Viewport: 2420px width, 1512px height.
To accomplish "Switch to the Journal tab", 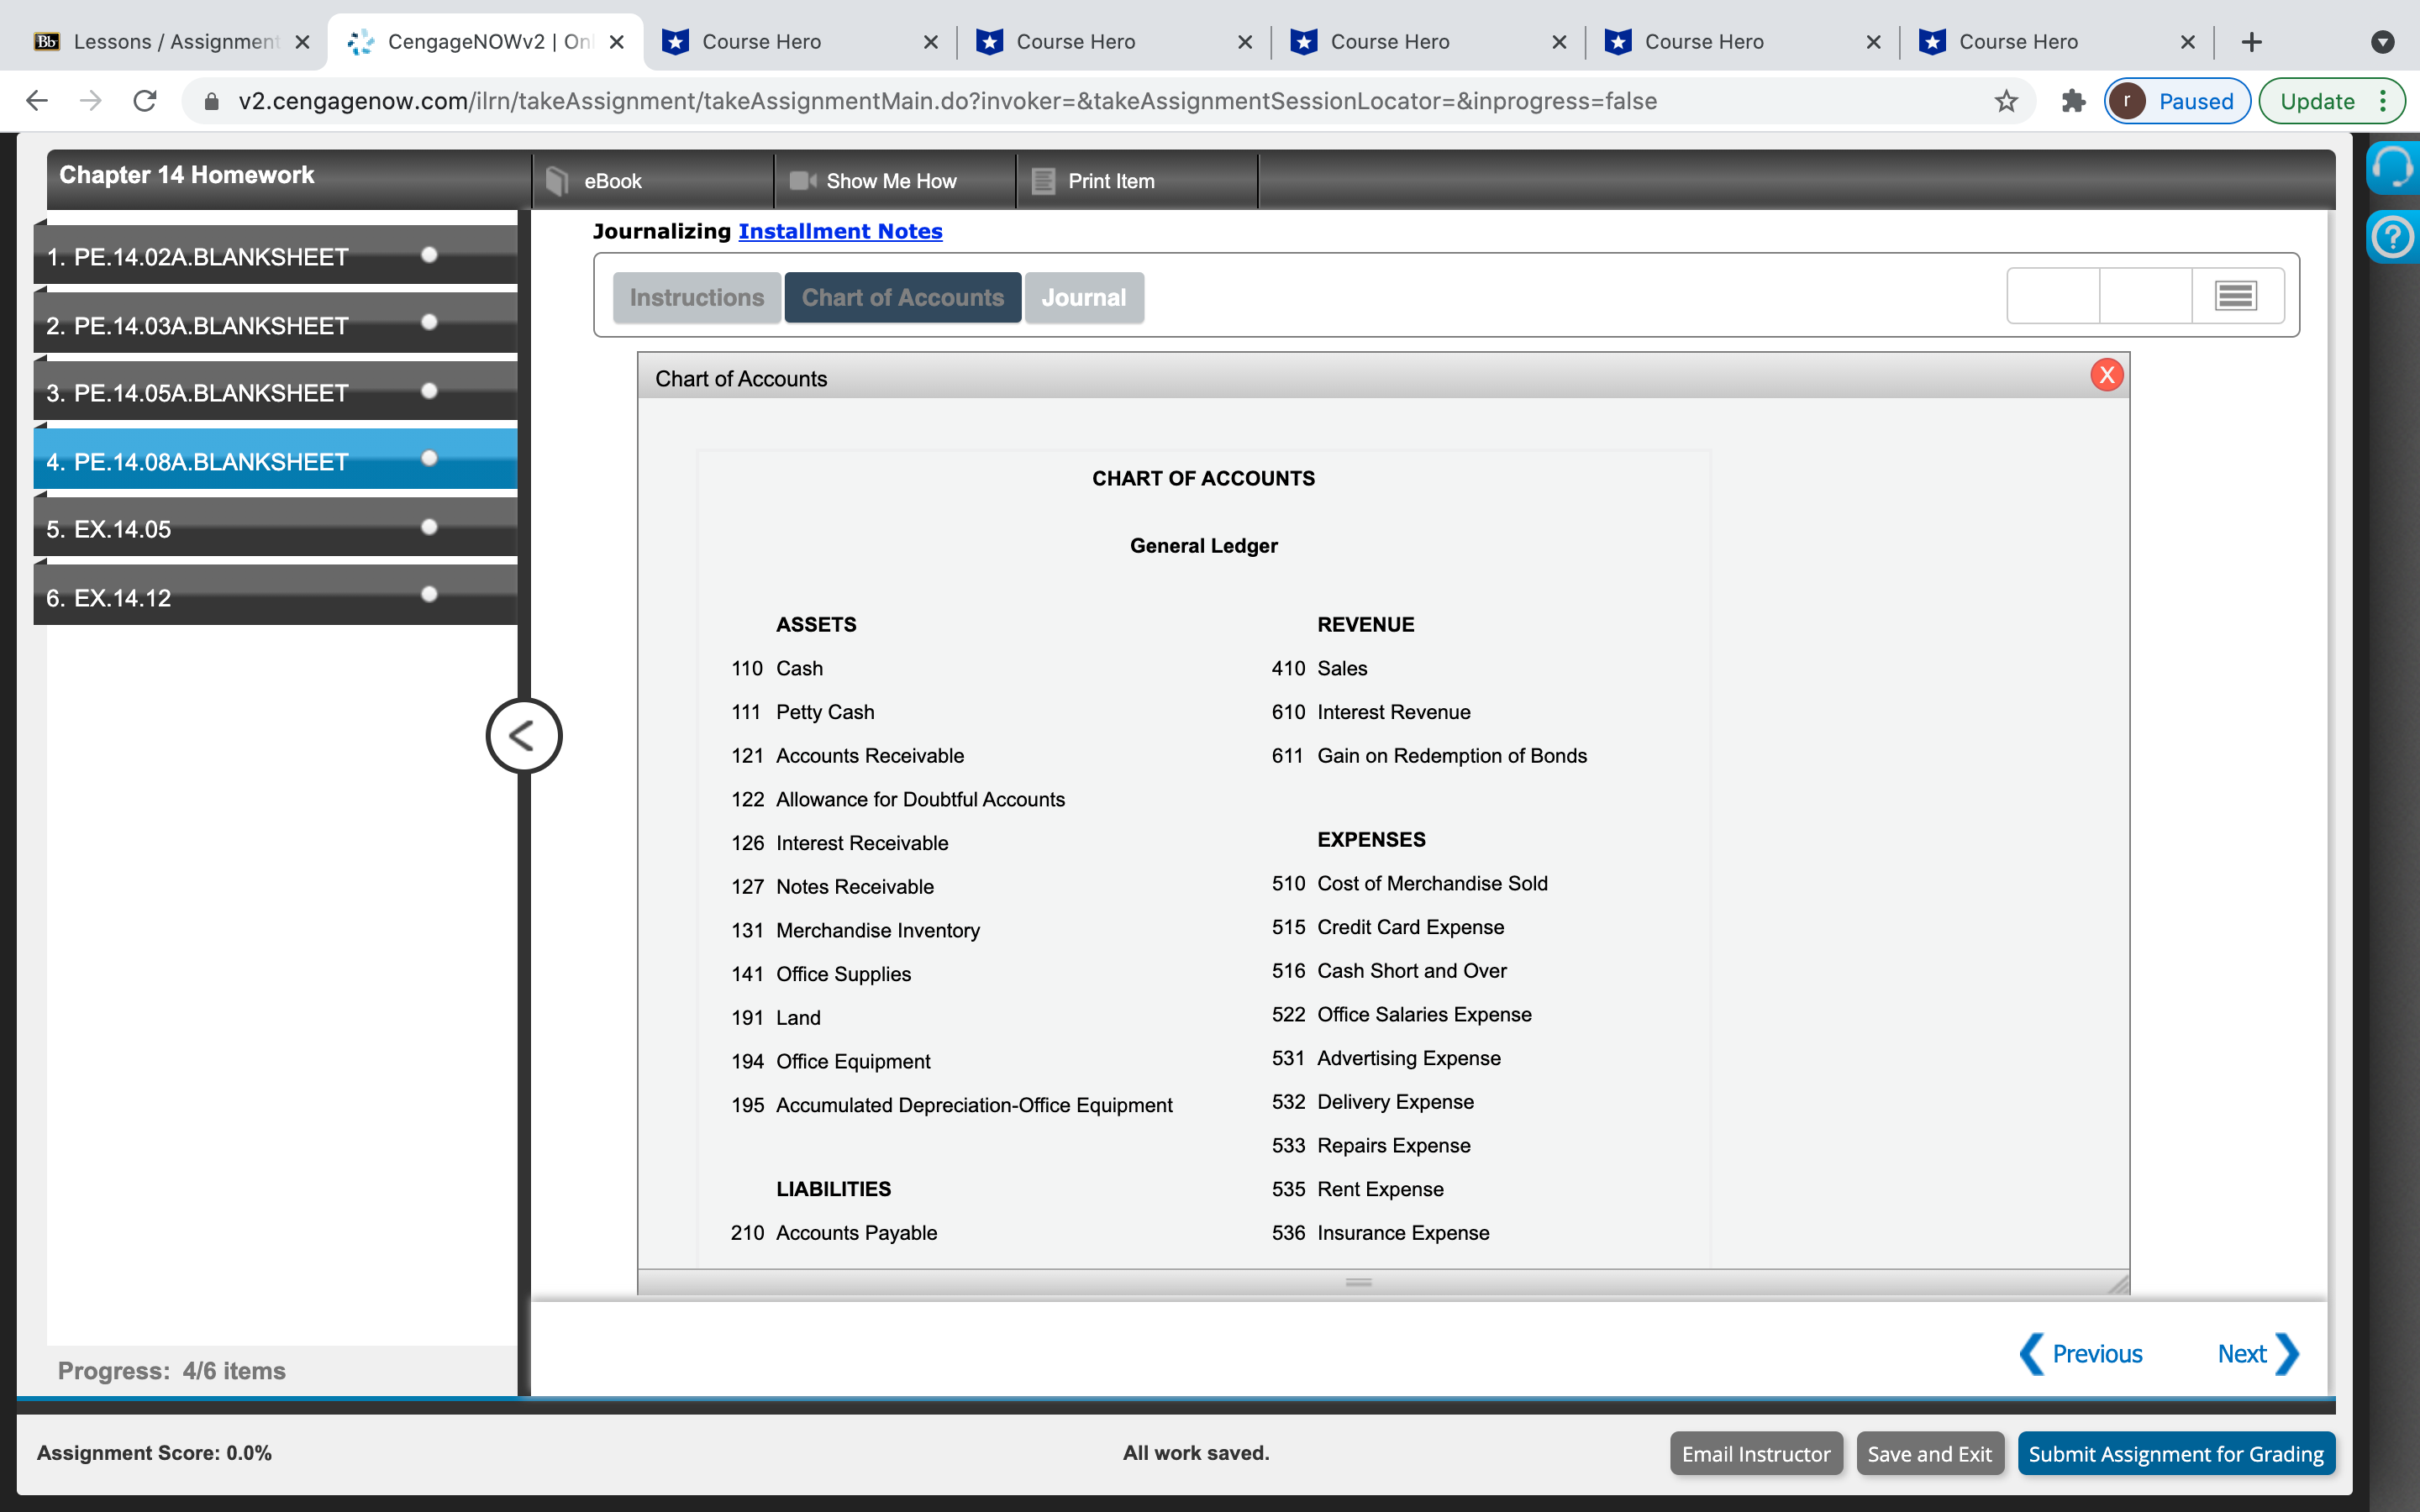I will point(1083,298).
